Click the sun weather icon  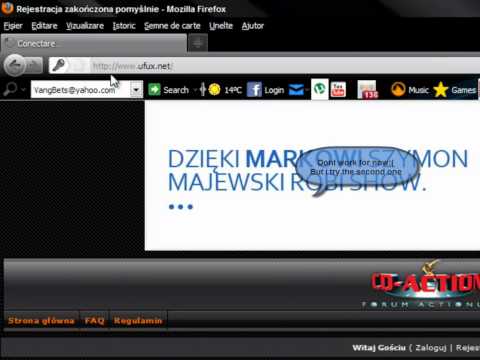coord(214,90)
